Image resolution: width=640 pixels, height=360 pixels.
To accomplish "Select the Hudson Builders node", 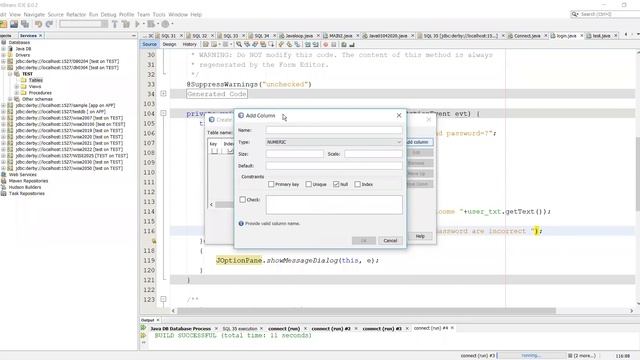I will point(25,187).
